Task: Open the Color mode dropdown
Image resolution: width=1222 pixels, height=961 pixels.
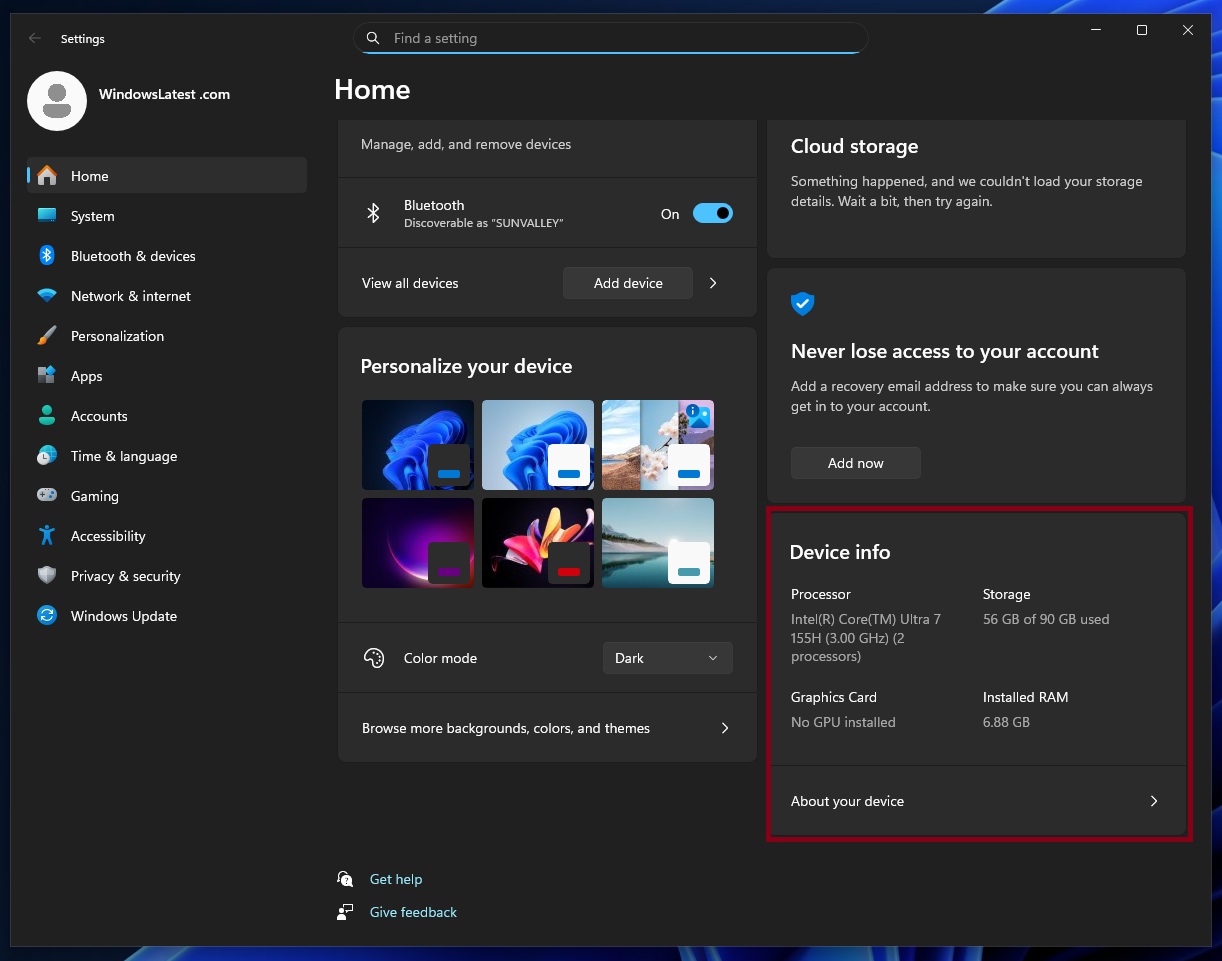Action: click(x=667, y=657)
